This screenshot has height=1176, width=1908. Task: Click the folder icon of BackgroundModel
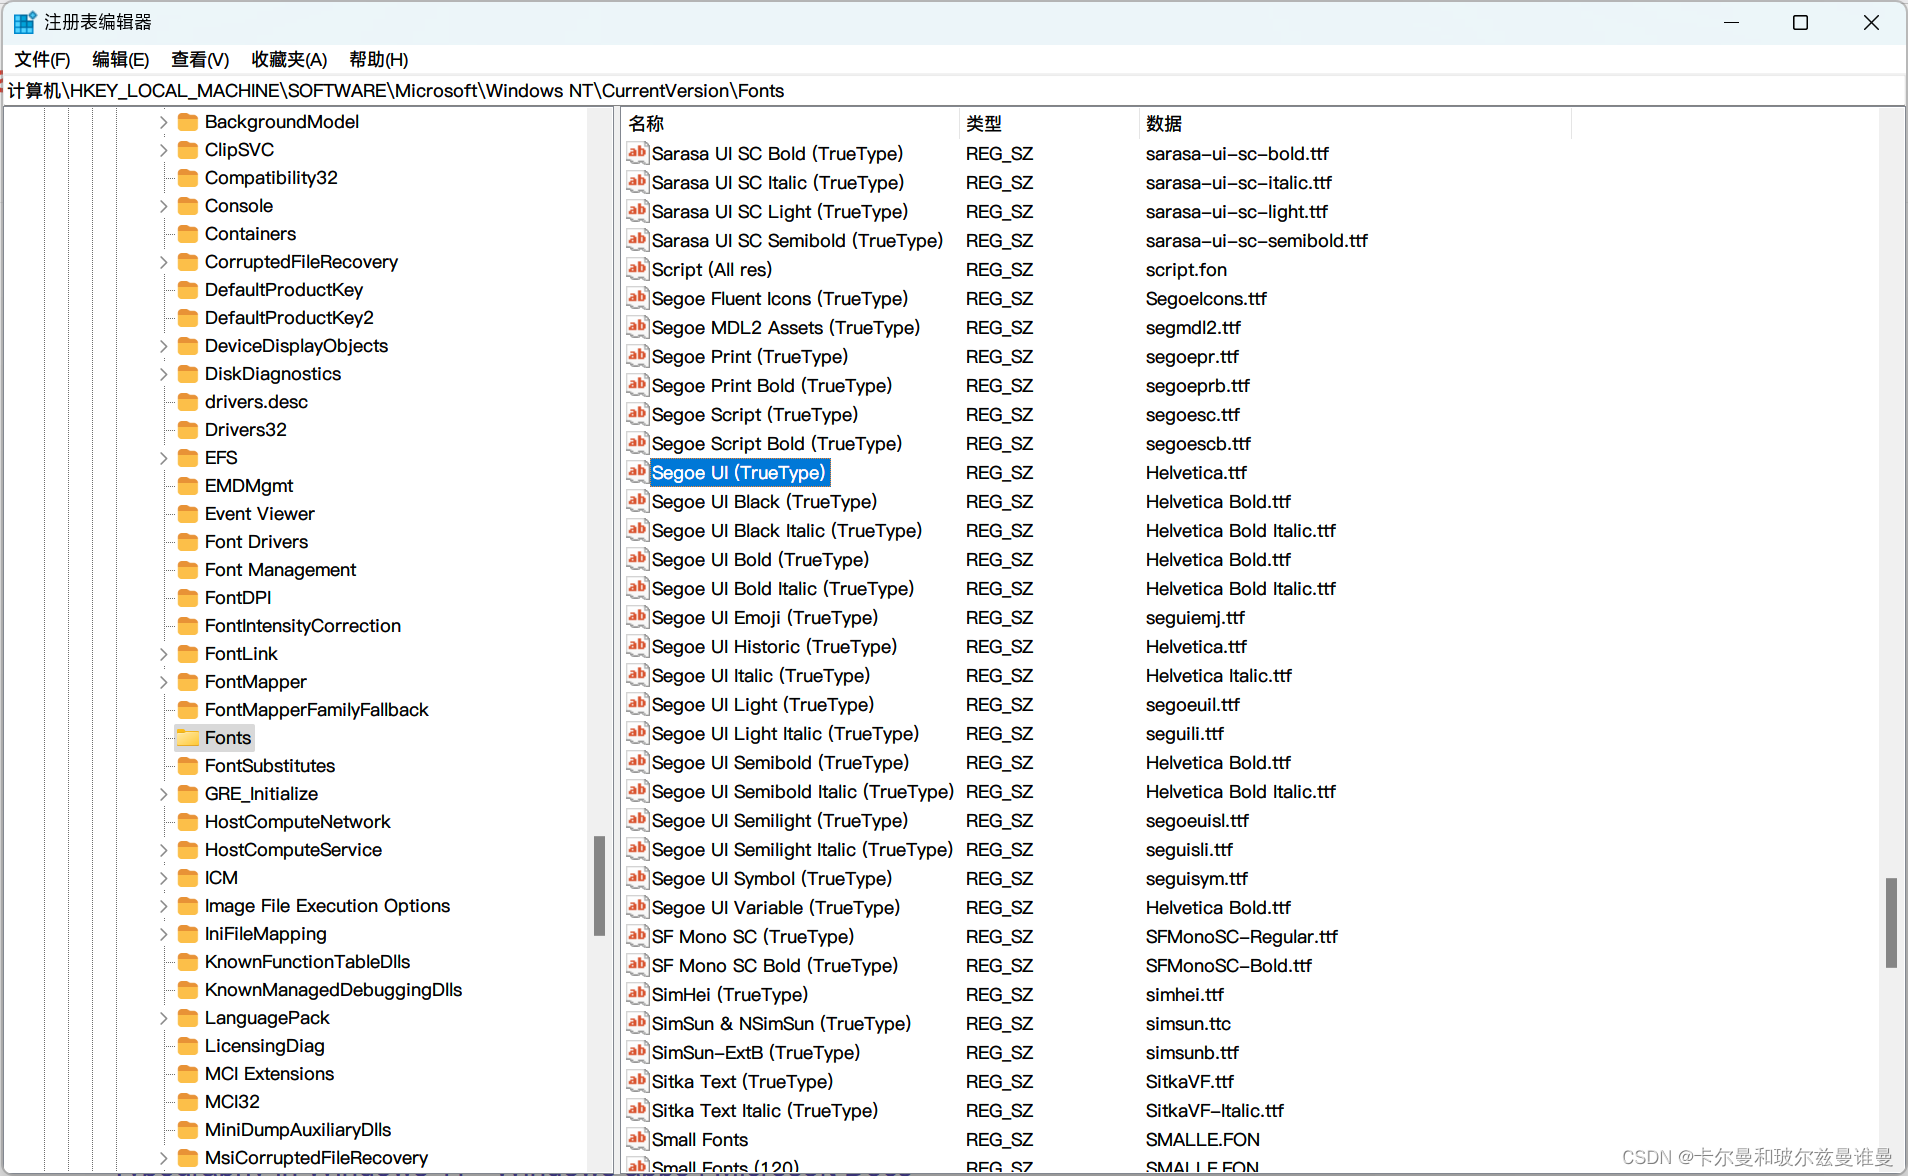pyautogui.click(x=188, y=122)
